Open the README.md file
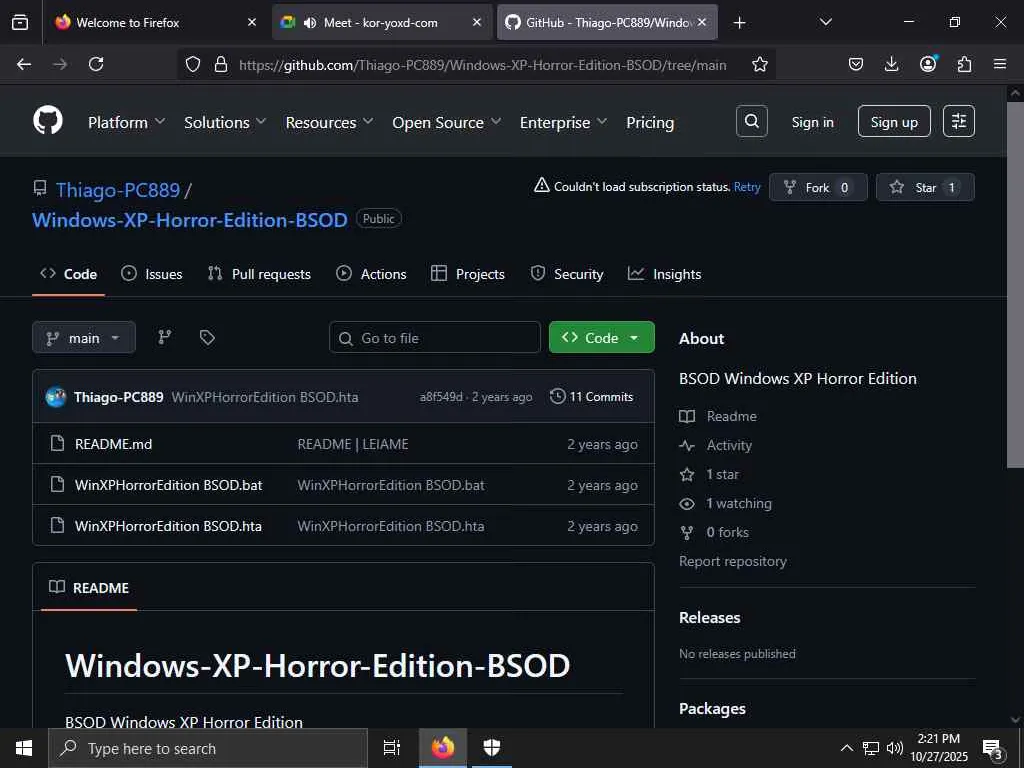This screenshot has height=768, width=1024. click(x=113, y=444)
